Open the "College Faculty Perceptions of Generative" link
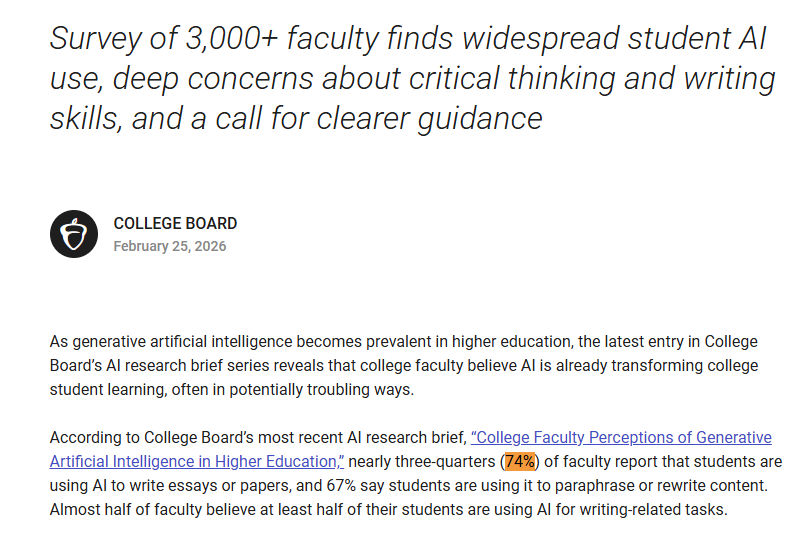 [x=621, y=438]
